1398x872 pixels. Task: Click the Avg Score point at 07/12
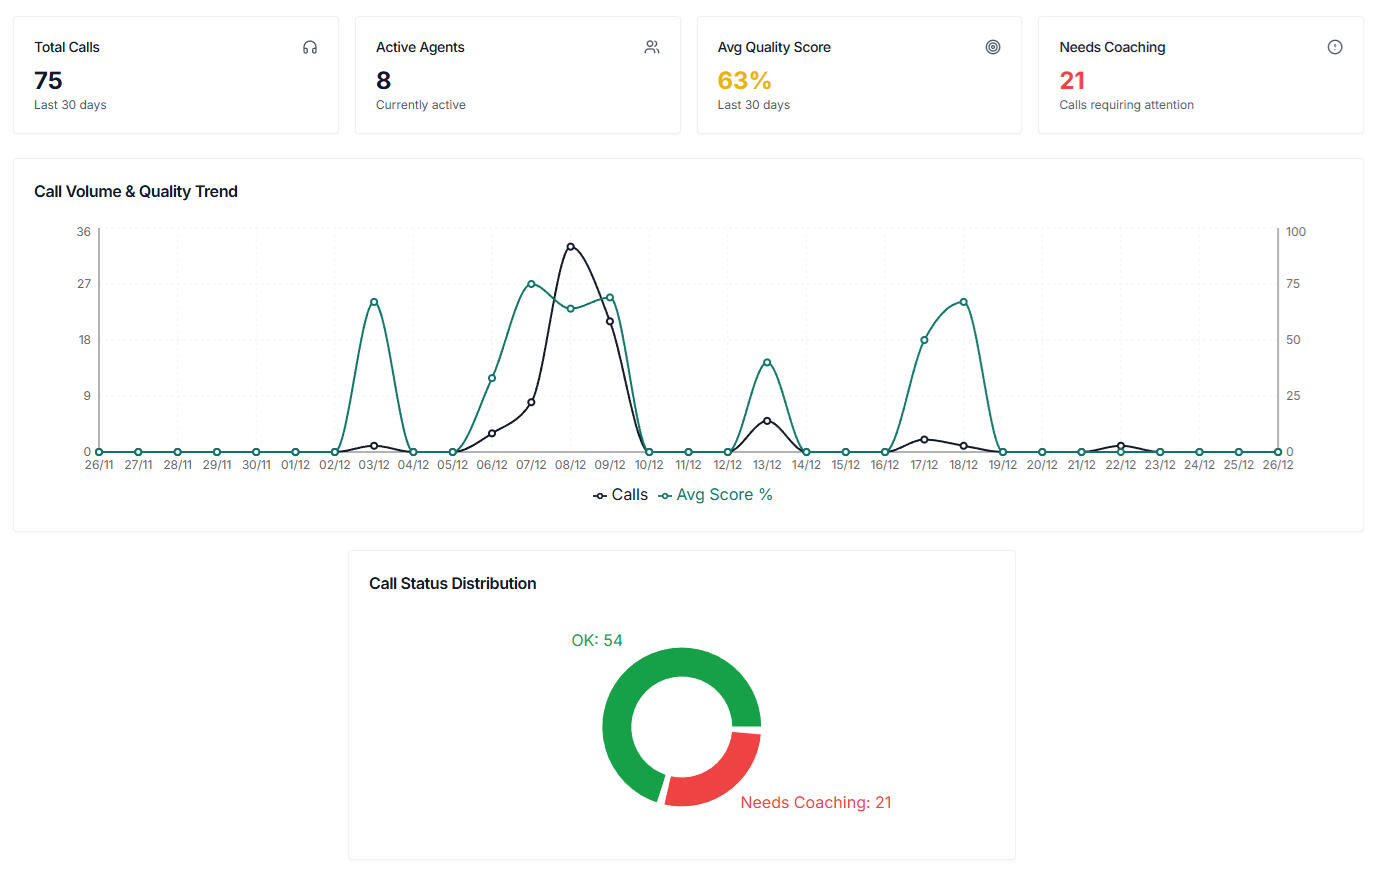tap(531, 283)
